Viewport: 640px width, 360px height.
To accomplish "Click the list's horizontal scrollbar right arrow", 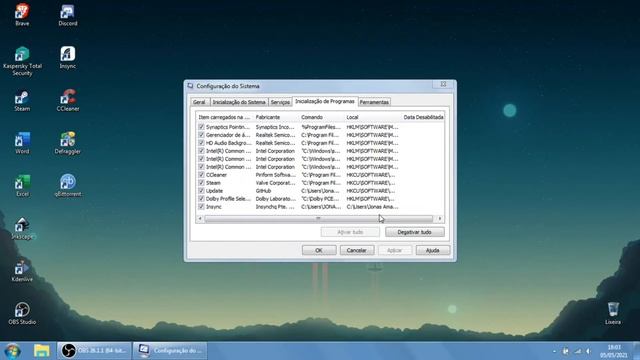I will coord(440,219).
